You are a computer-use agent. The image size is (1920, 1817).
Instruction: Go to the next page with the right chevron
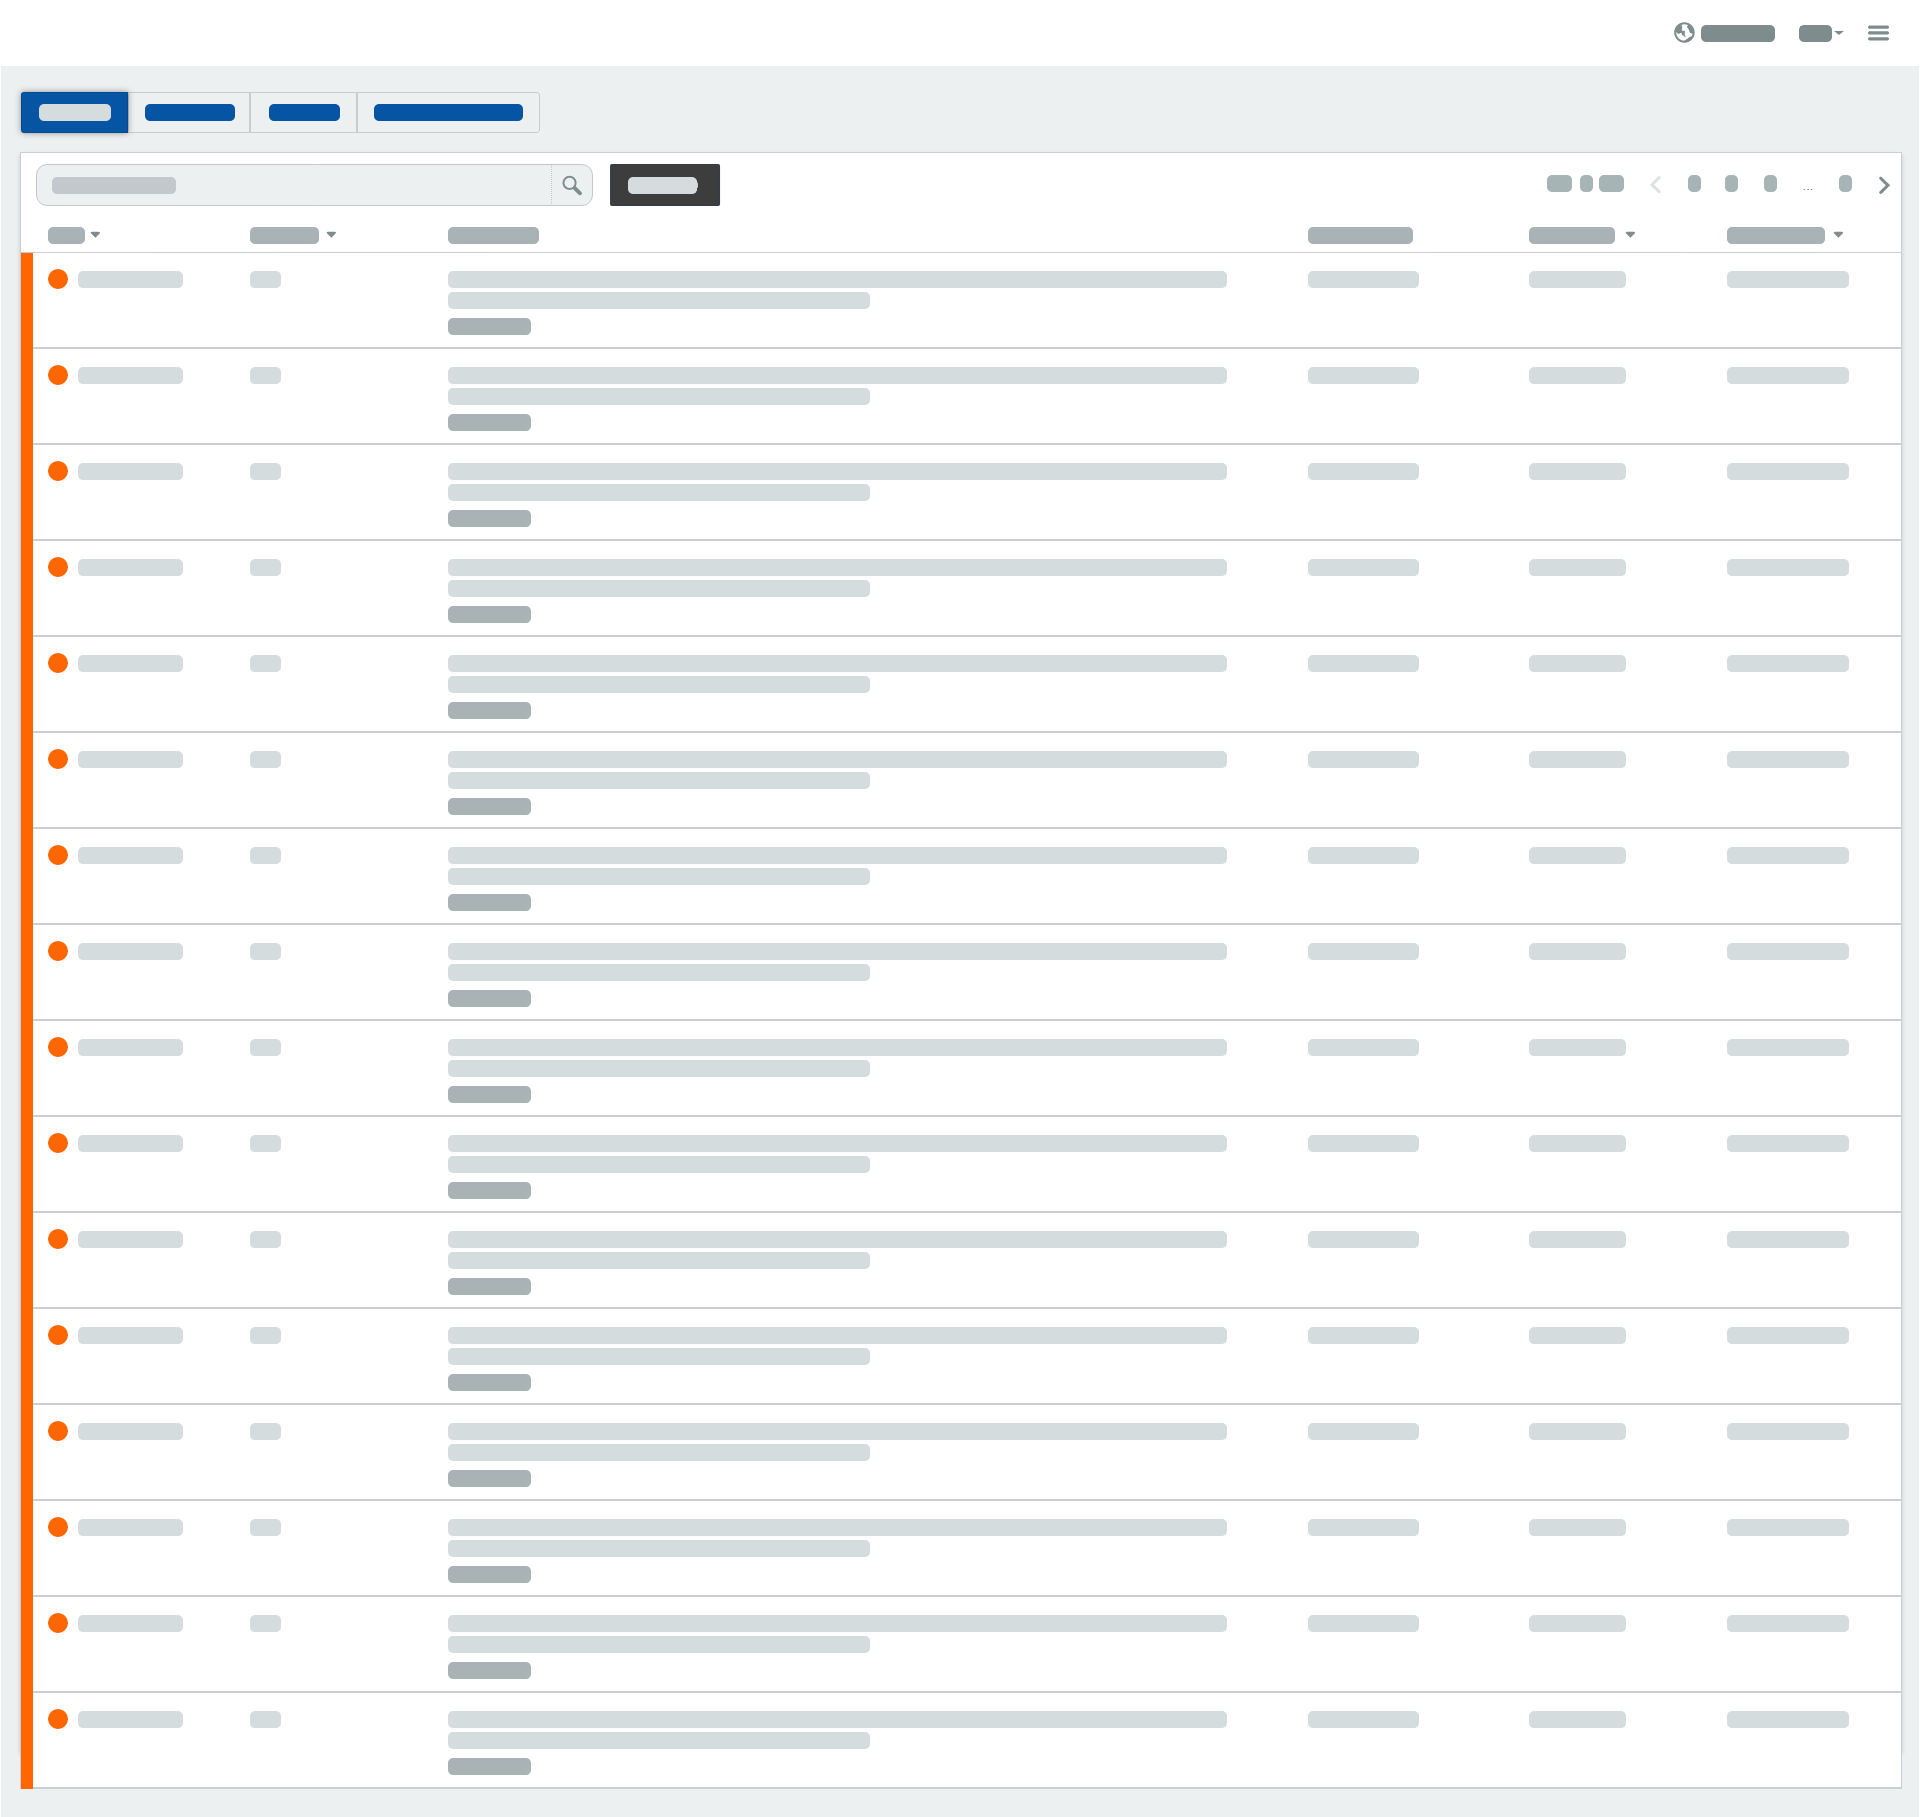tap(1884, 185)
